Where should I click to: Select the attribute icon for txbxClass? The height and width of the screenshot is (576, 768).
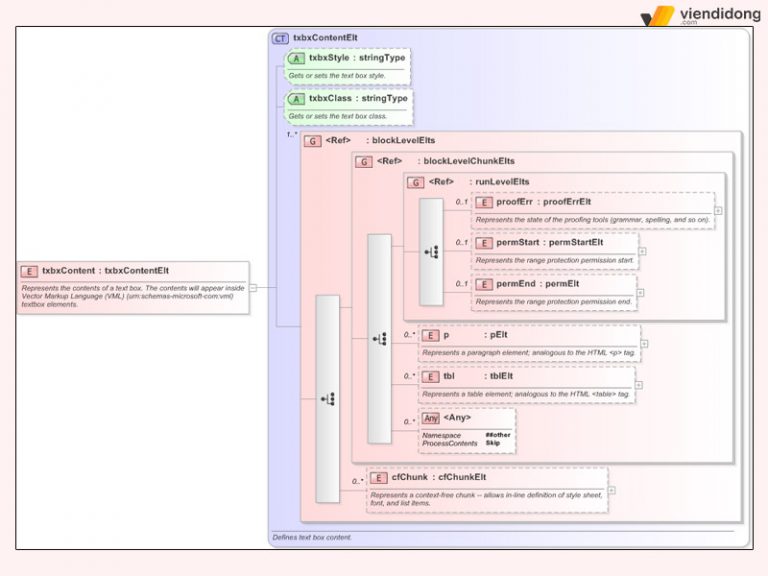297,99
